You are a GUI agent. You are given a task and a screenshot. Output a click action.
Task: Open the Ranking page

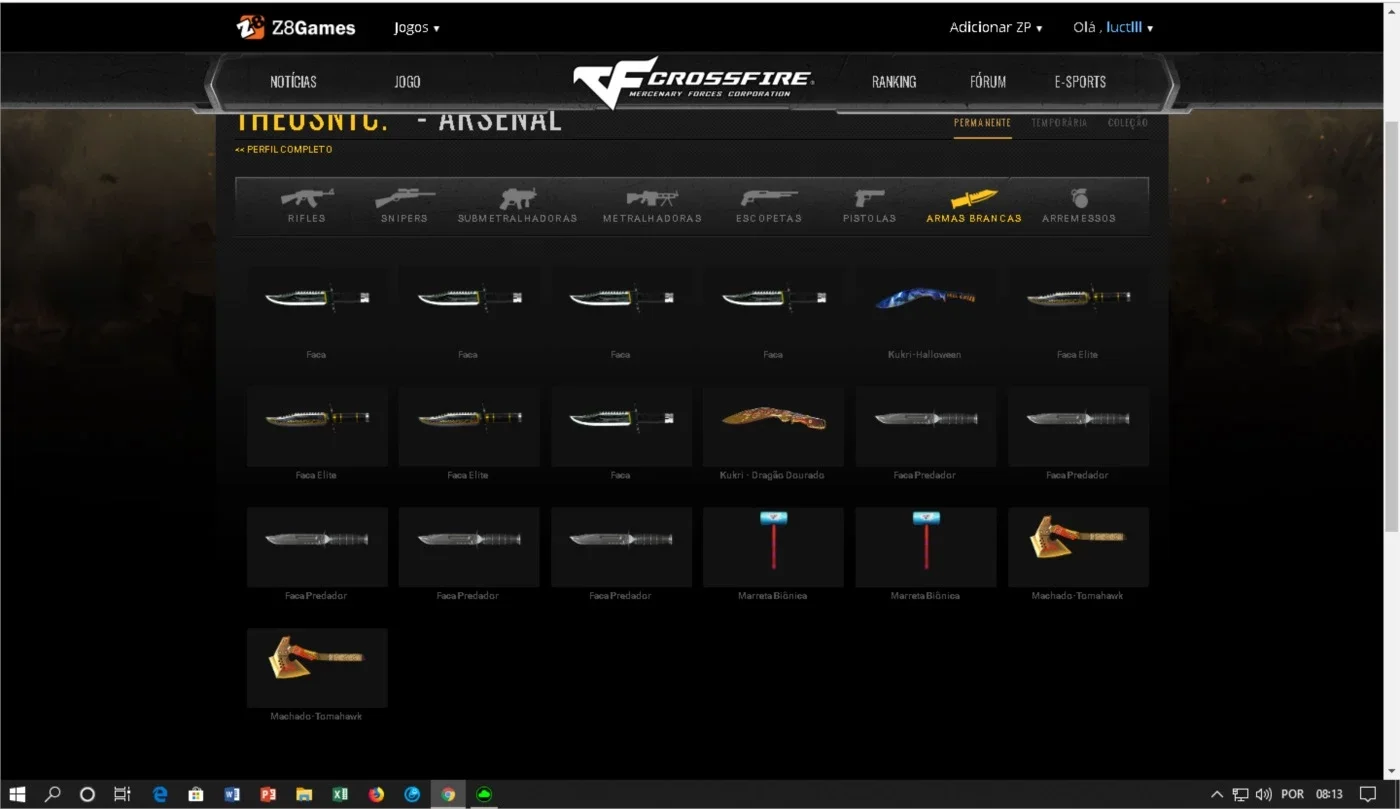tap(893, 82)
